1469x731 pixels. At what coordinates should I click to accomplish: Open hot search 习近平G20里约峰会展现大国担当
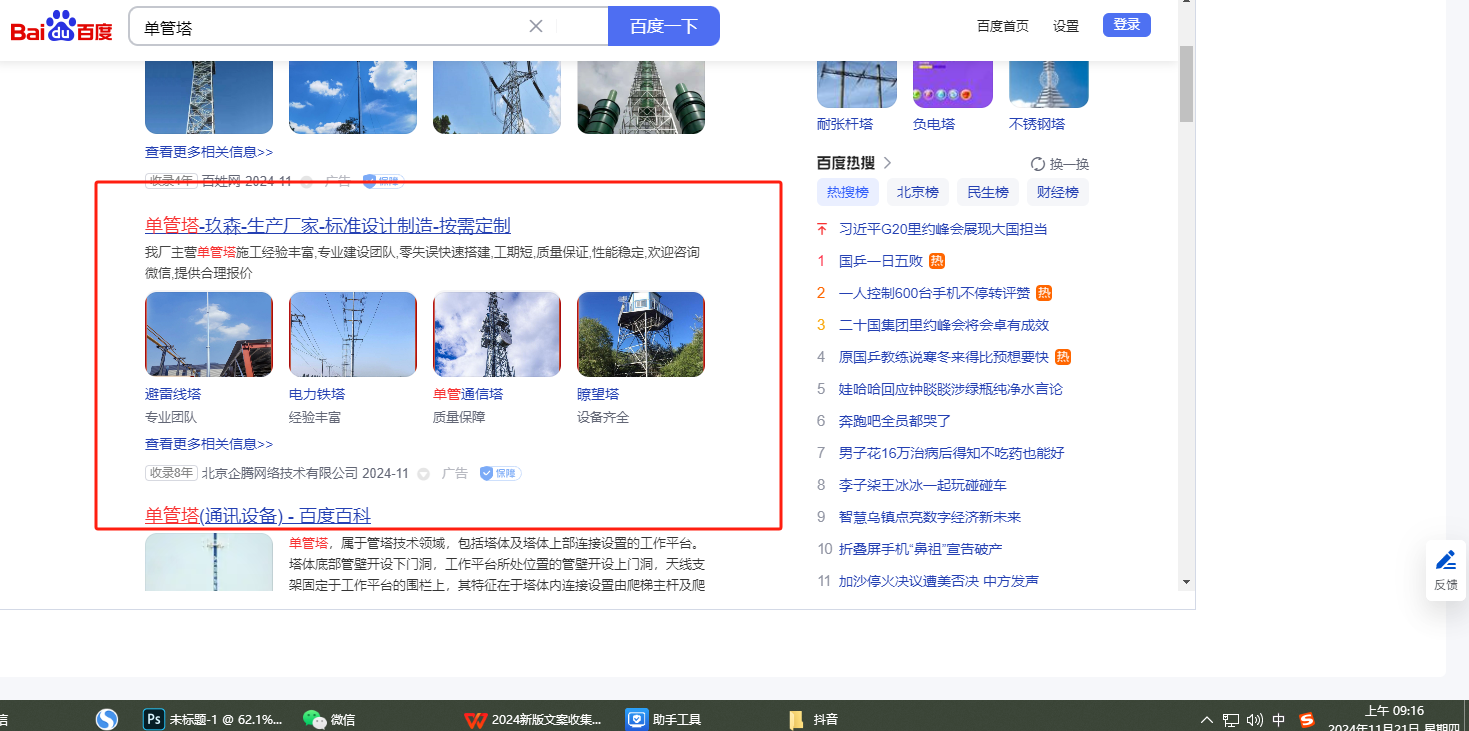coord(943,229)
